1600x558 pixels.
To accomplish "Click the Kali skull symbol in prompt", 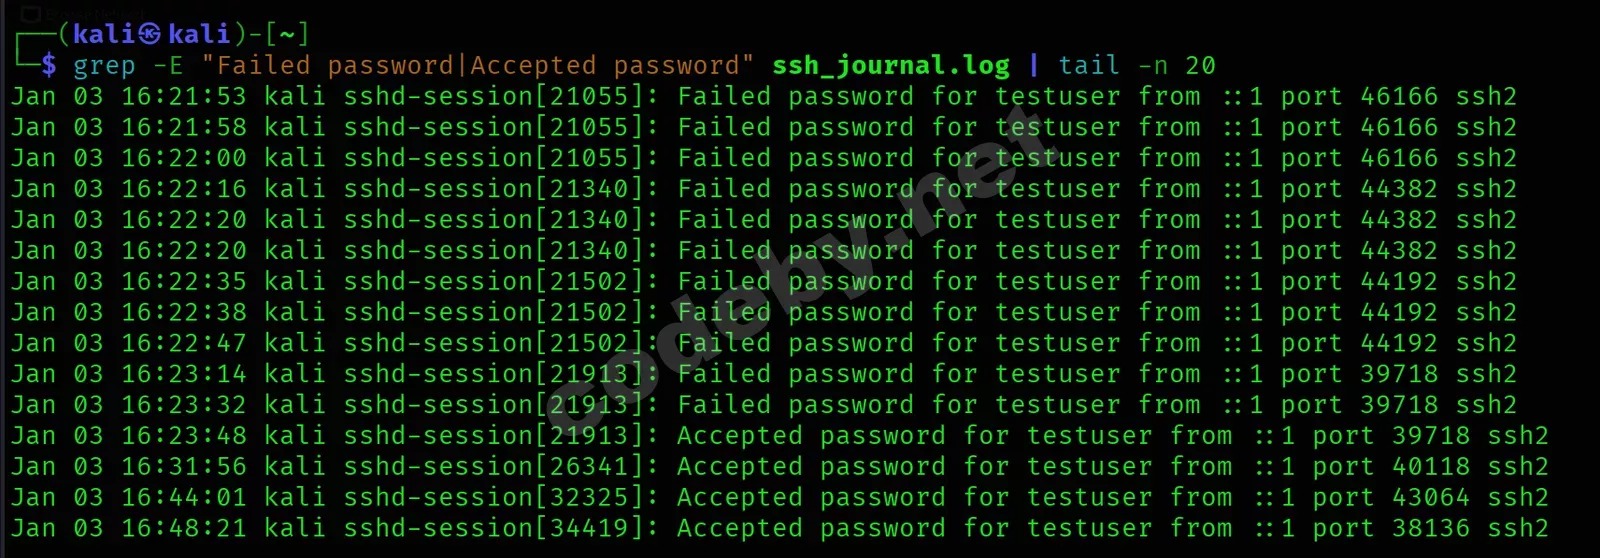I will pyautogui.click(x=151, y=35).
